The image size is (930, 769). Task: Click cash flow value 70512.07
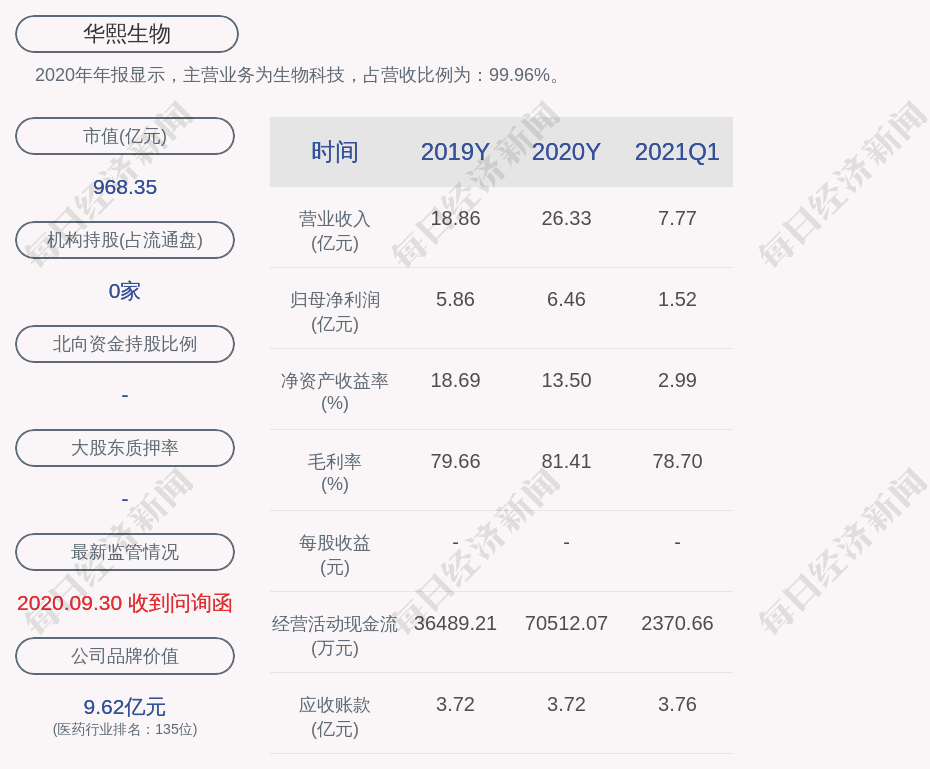(x=566, y=623)
